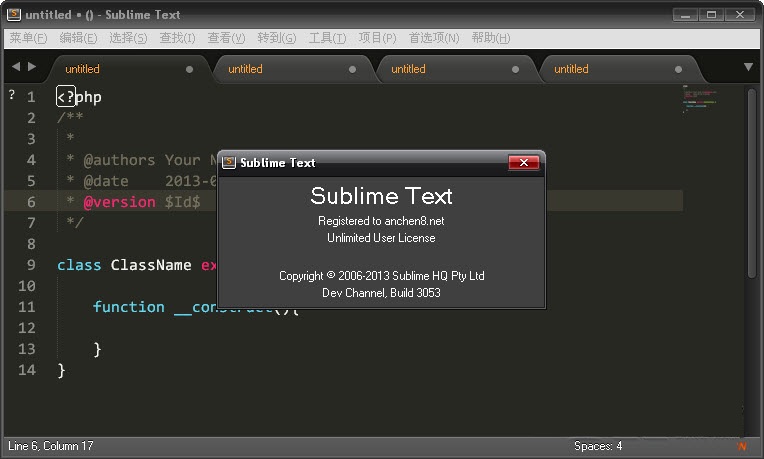Close the second untitled tab via its dot
Screen dimensions: 764x459
pyautogui.click(x=353, y=70)
